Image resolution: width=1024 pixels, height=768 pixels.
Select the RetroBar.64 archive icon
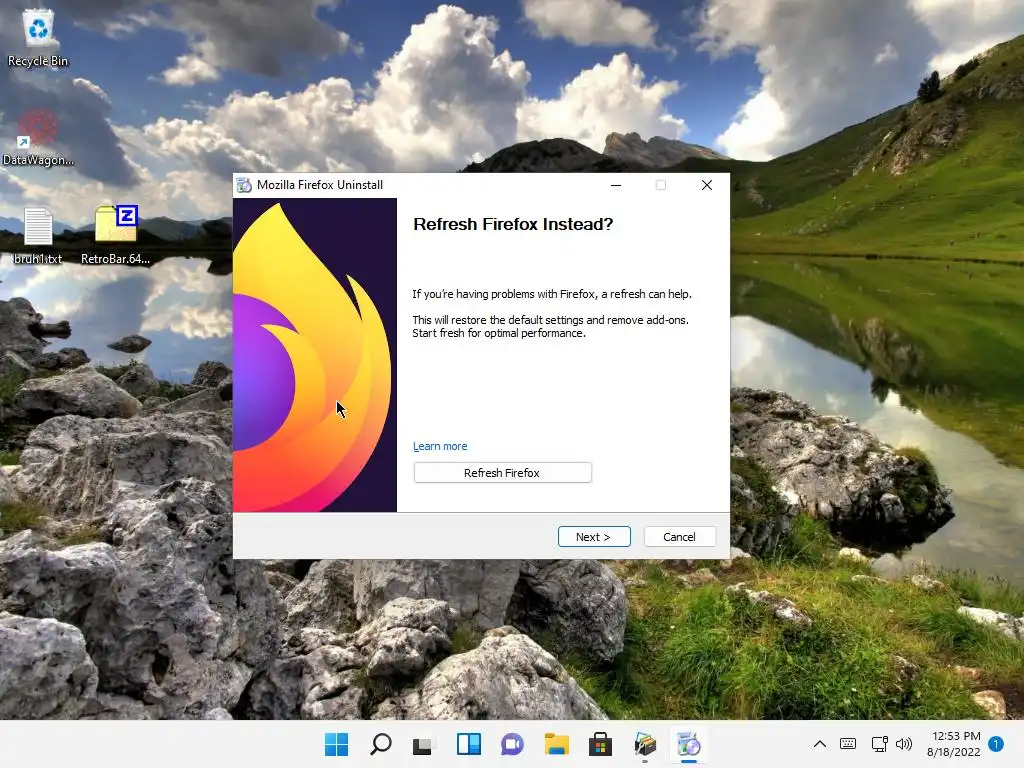tap(116, 235)
